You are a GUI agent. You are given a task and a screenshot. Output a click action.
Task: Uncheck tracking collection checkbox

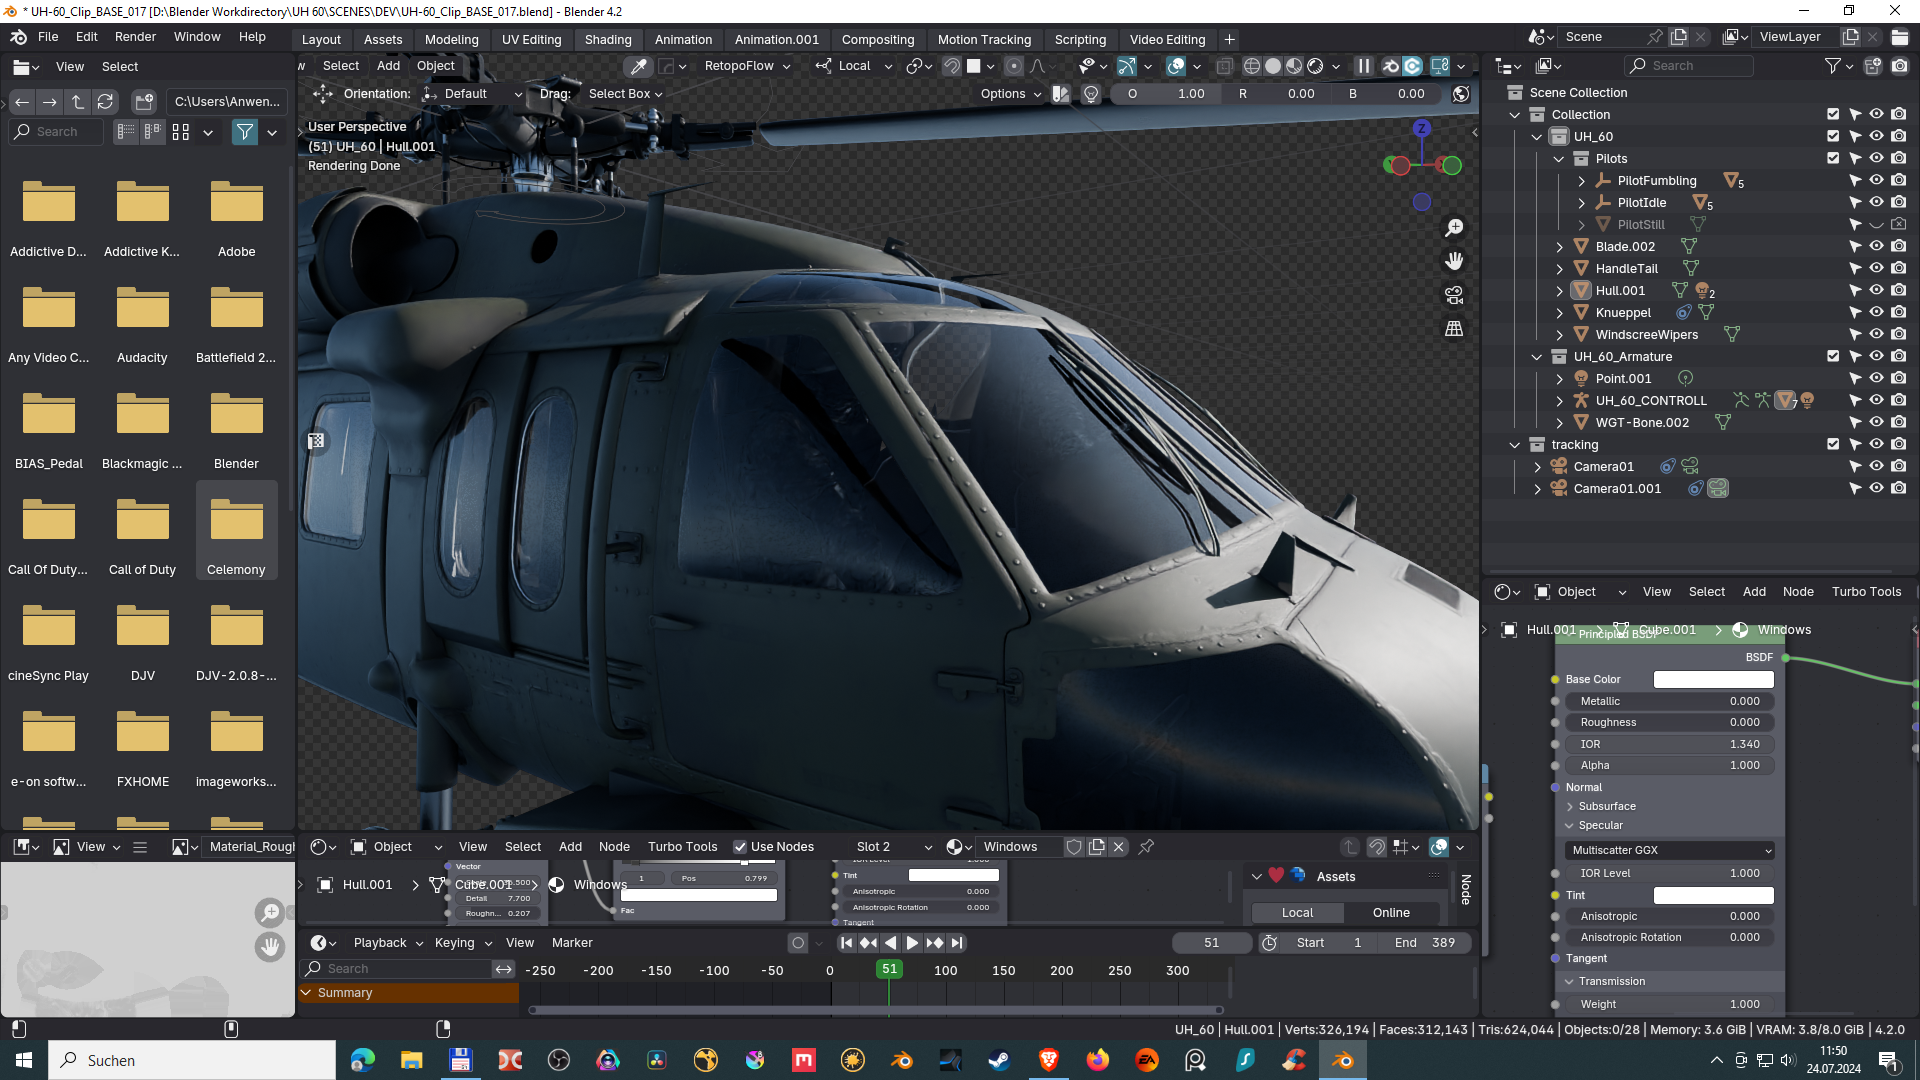(1833, 444)
